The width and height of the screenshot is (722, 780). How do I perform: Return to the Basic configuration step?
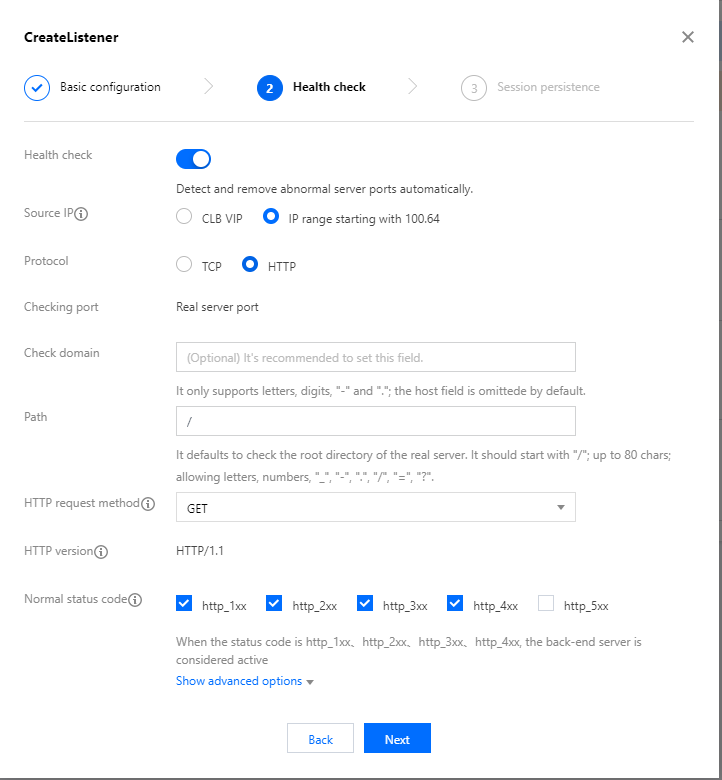pyautogui.click(x=109, y=88)
